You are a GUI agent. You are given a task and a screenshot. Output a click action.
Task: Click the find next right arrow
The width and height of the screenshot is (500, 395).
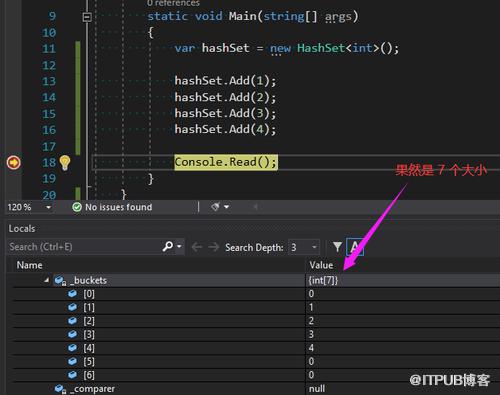click(214, 247)
